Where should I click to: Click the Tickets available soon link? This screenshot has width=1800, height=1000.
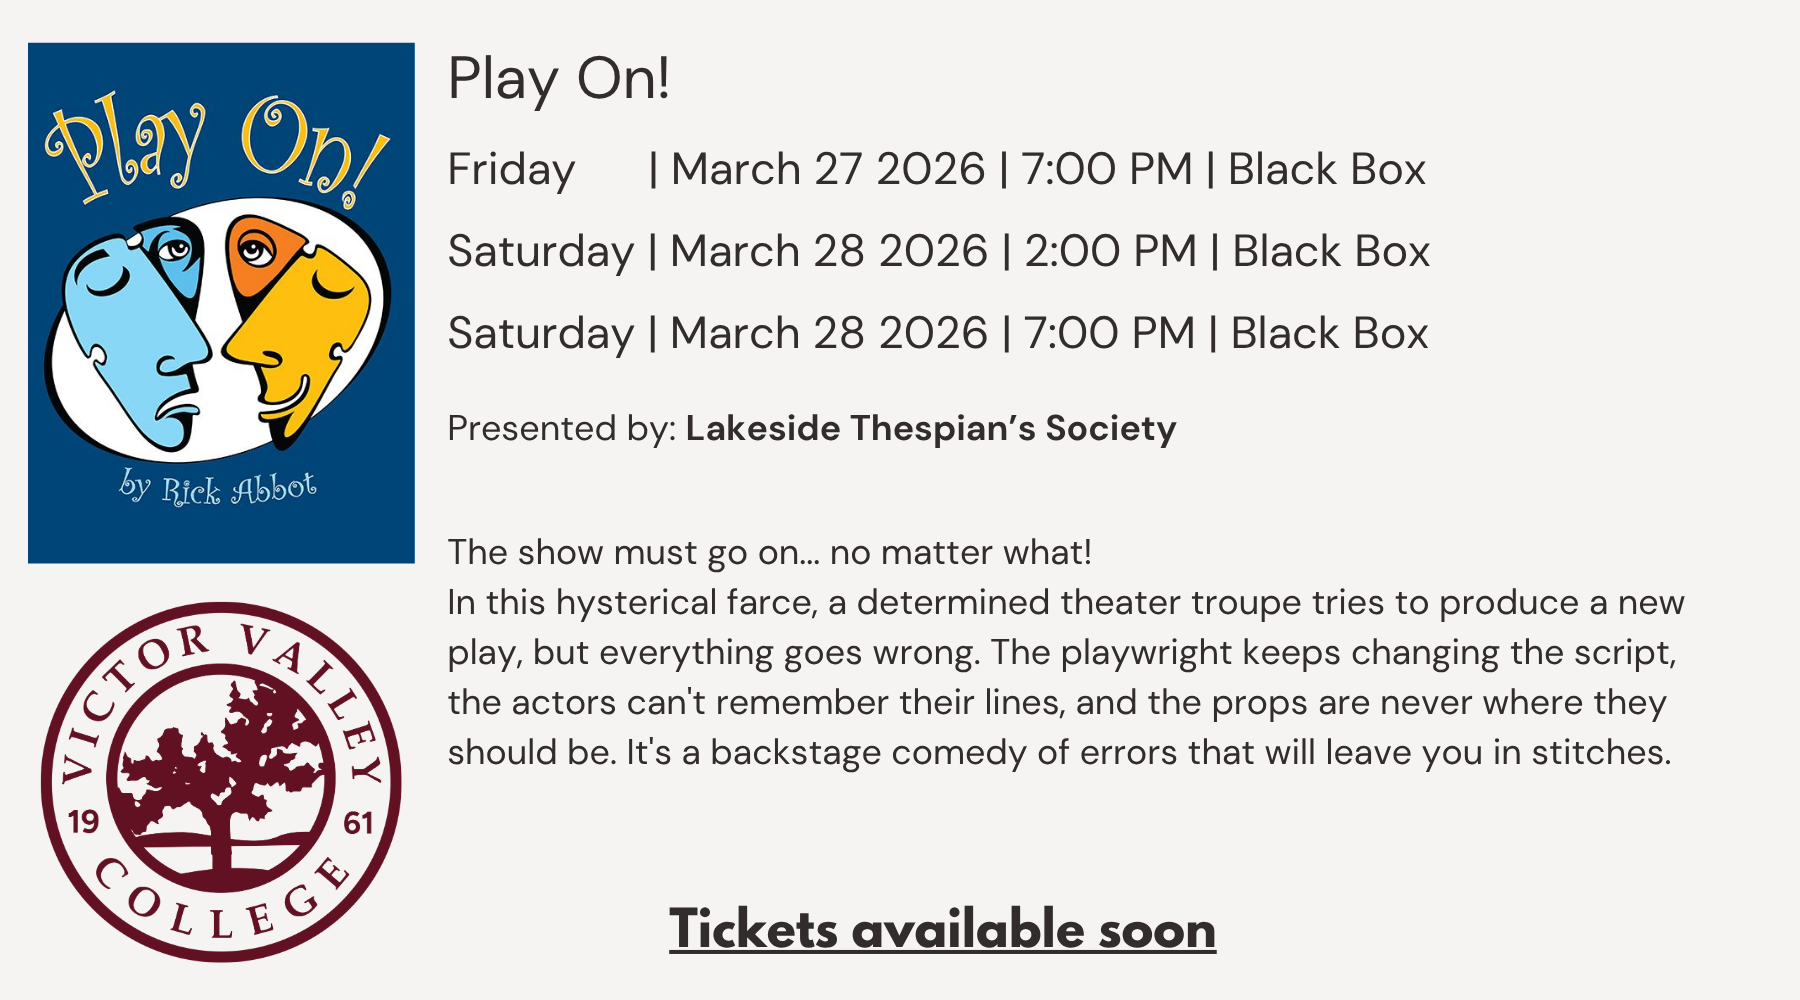coord(942,929)
